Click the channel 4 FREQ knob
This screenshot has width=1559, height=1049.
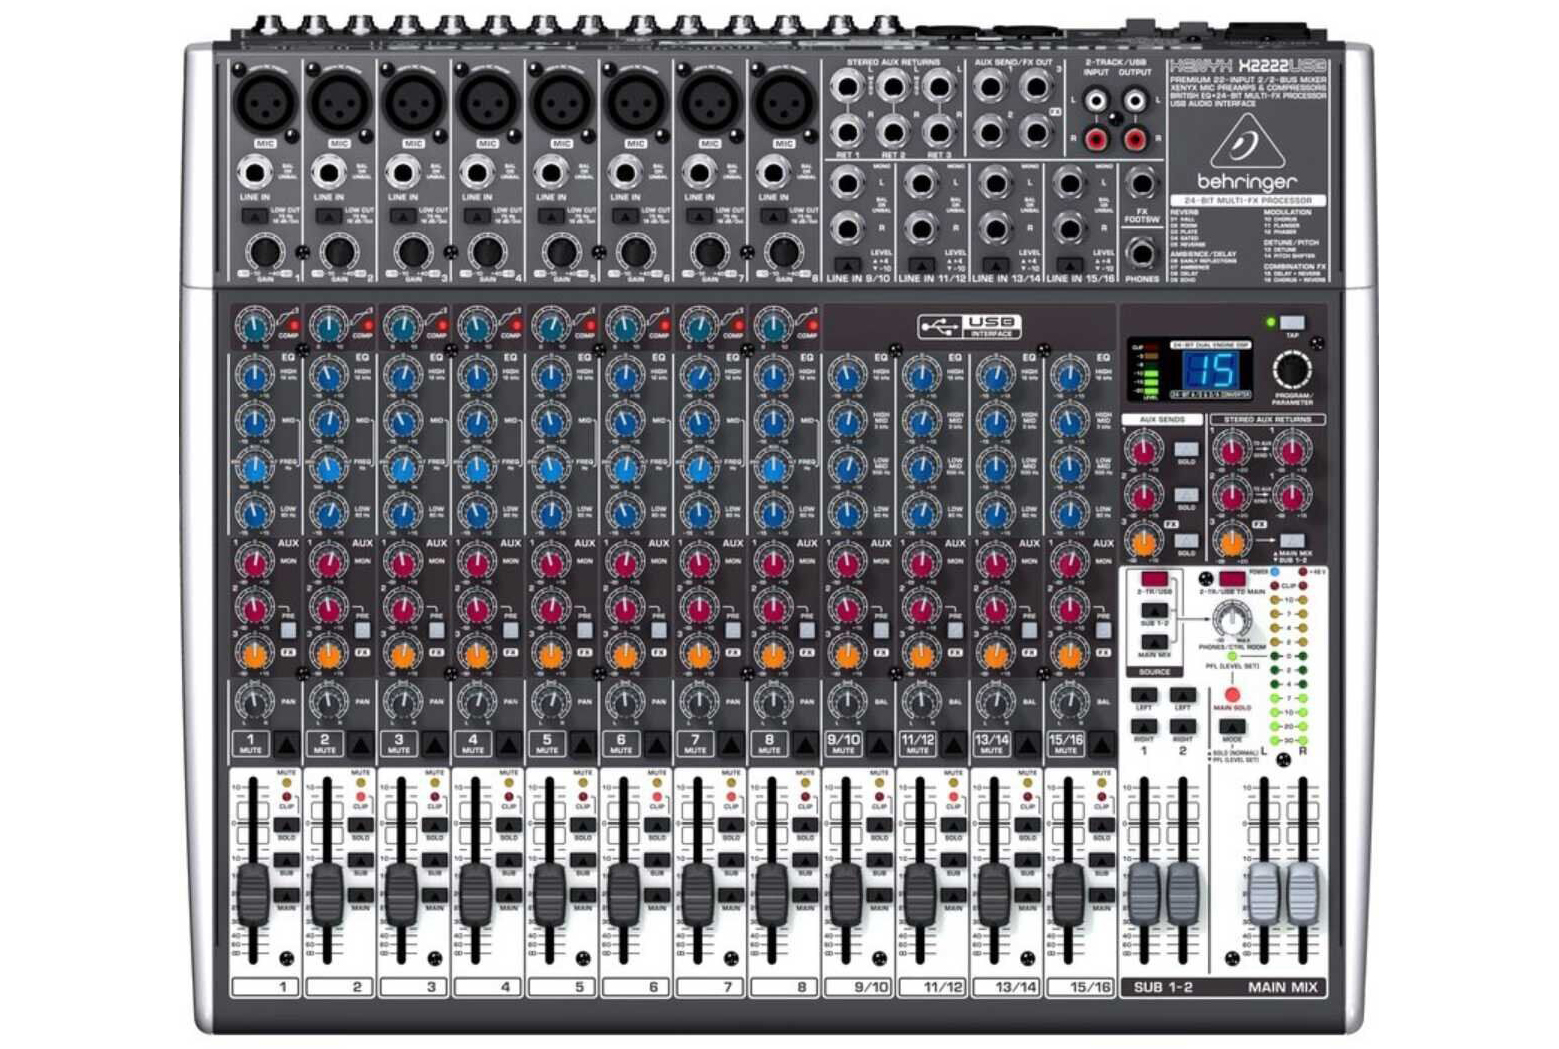pyautogui.click(x=476, y=467)
